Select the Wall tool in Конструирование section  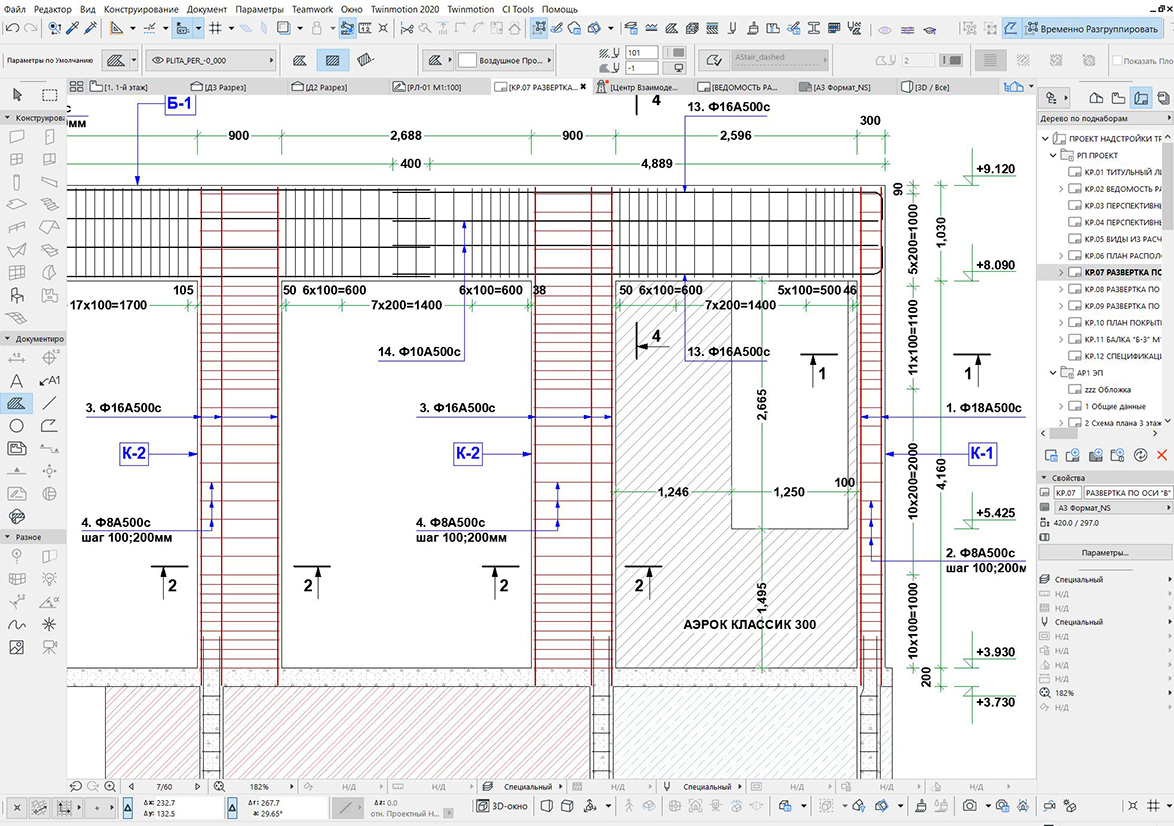coord(16,137)
